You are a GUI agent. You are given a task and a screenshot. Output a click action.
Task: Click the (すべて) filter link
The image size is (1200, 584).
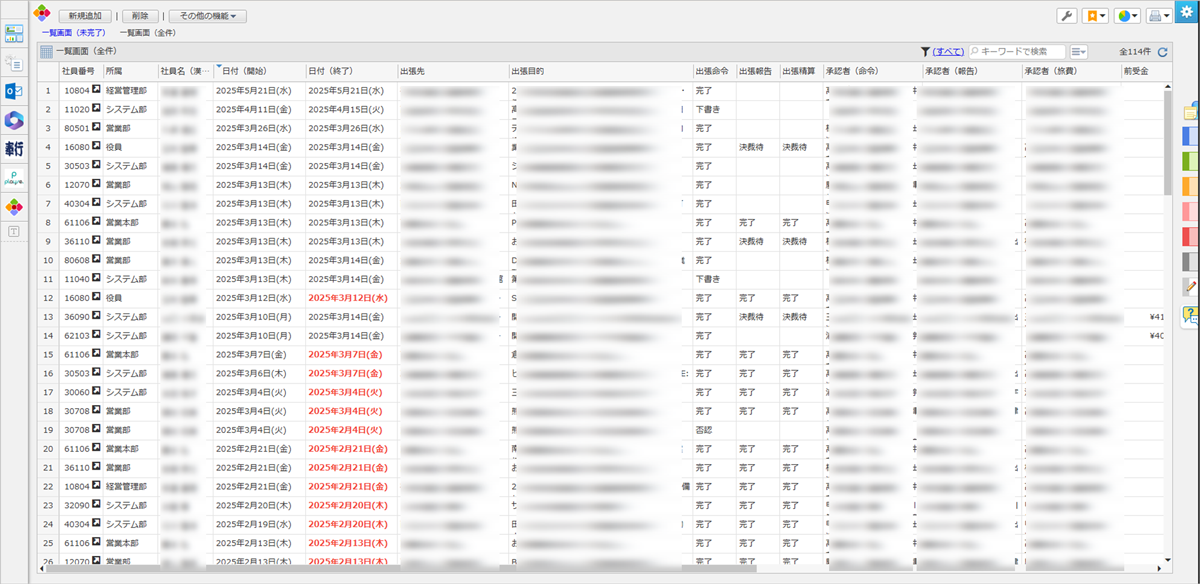(948, 51)
